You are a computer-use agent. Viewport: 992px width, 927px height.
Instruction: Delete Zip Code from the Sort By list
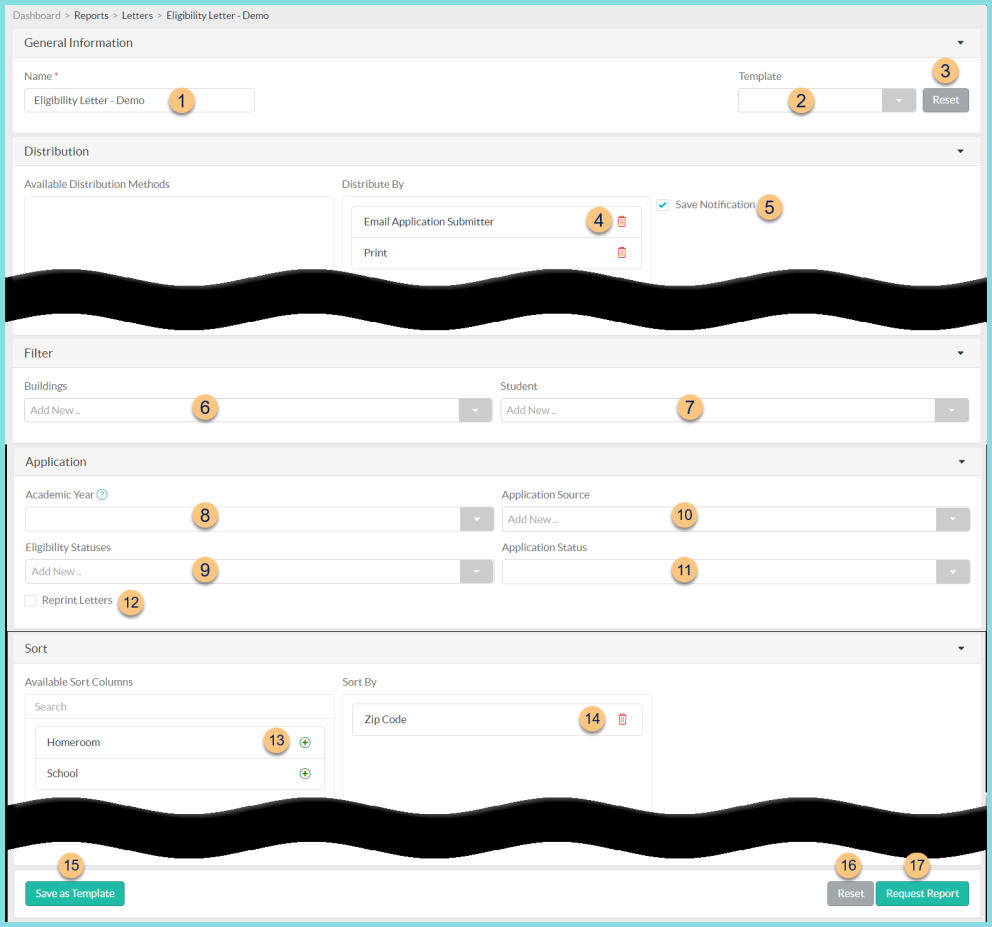click(x=622, y=719)
